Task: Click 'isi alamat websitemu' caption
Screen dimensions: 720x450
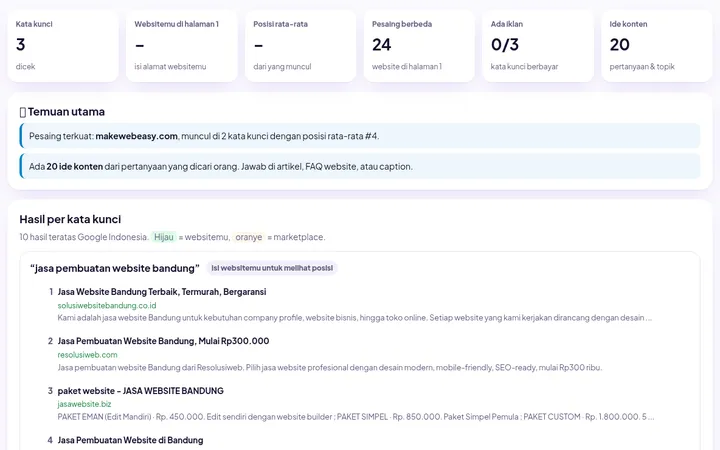Action: [x=170, y=67]
